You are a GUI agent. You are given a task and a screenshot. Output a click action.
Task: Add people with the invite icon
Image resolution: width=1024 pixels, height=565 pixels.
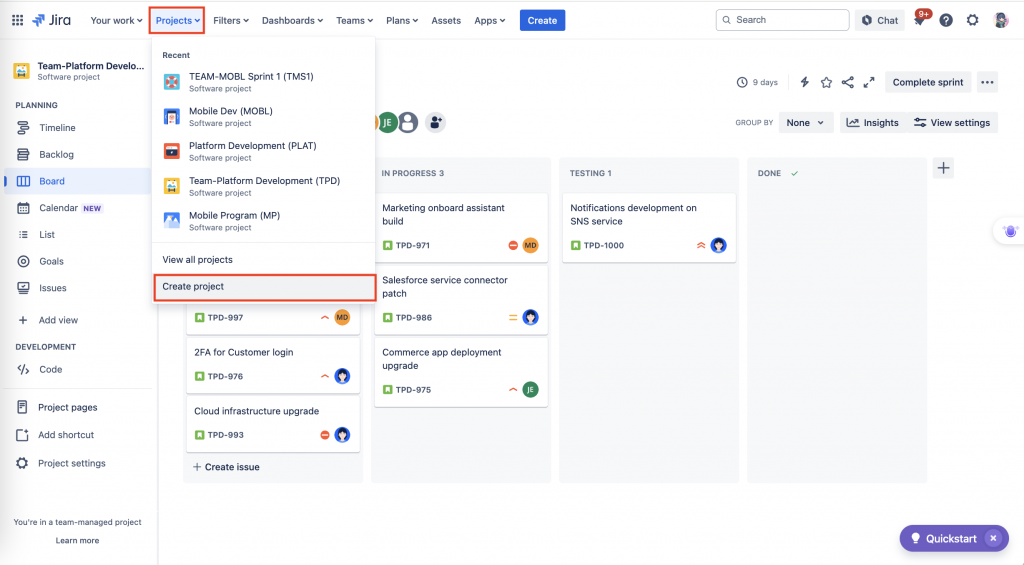pos(436,122)
